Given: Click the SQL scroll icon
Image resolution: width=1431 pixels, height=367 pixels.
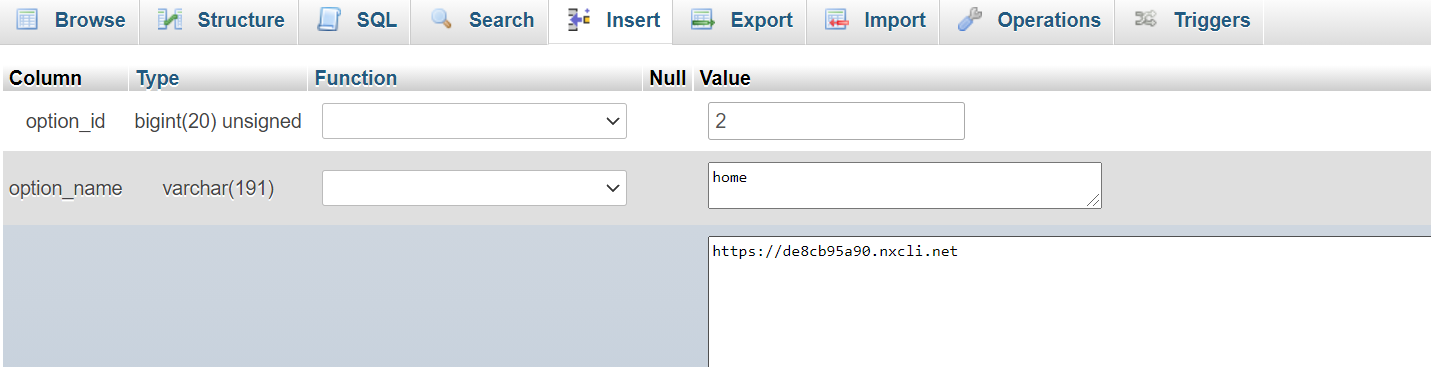Looking at the screenshot, I should pyautogui.click(x=329, y=20).
